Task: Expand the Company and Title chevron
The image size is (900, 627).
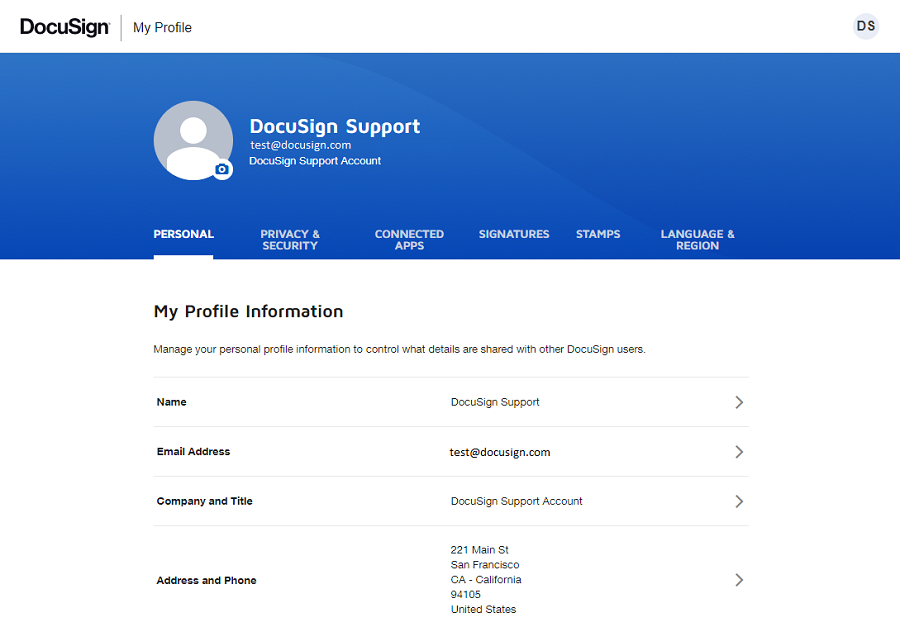Action: click(x=739, y=501)
